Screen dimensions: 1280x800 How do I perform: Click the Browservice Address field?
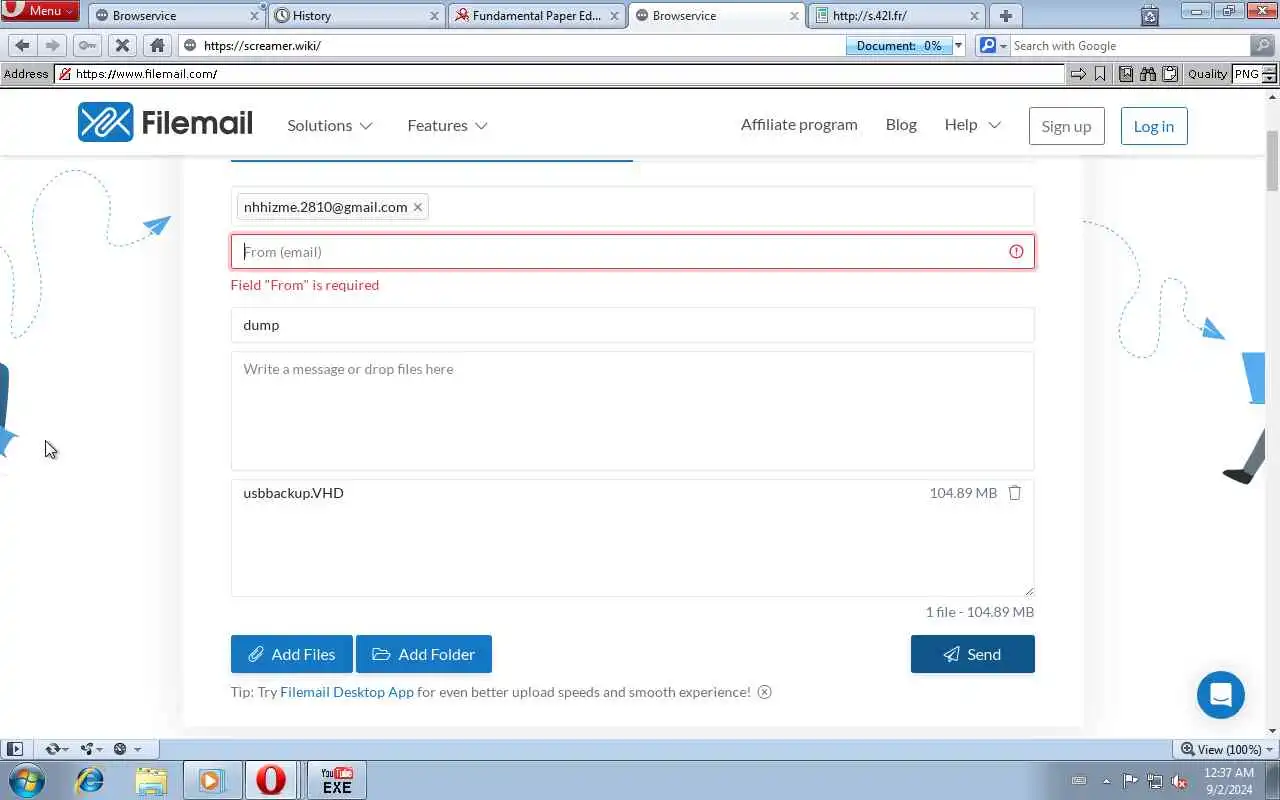click(x=560, y=74)
